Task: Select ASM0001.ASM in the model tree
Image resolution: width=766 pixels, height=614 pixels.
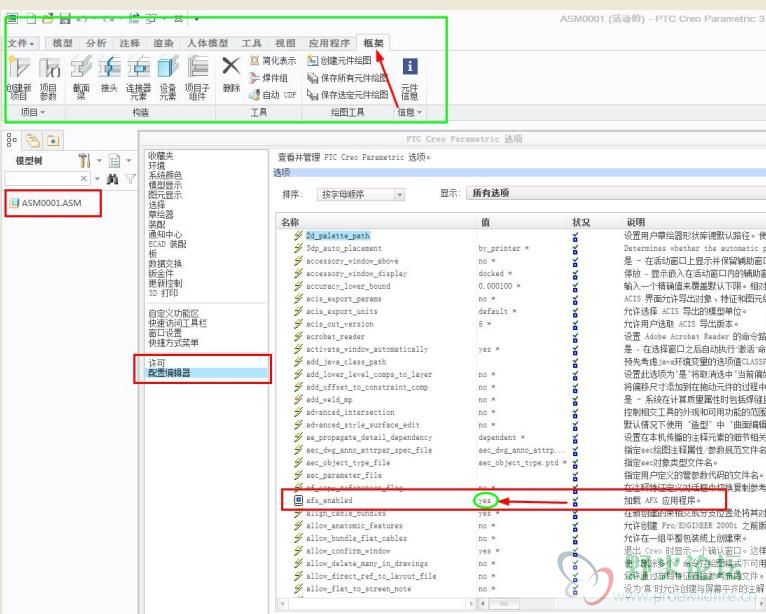Action: coord(46,203)
